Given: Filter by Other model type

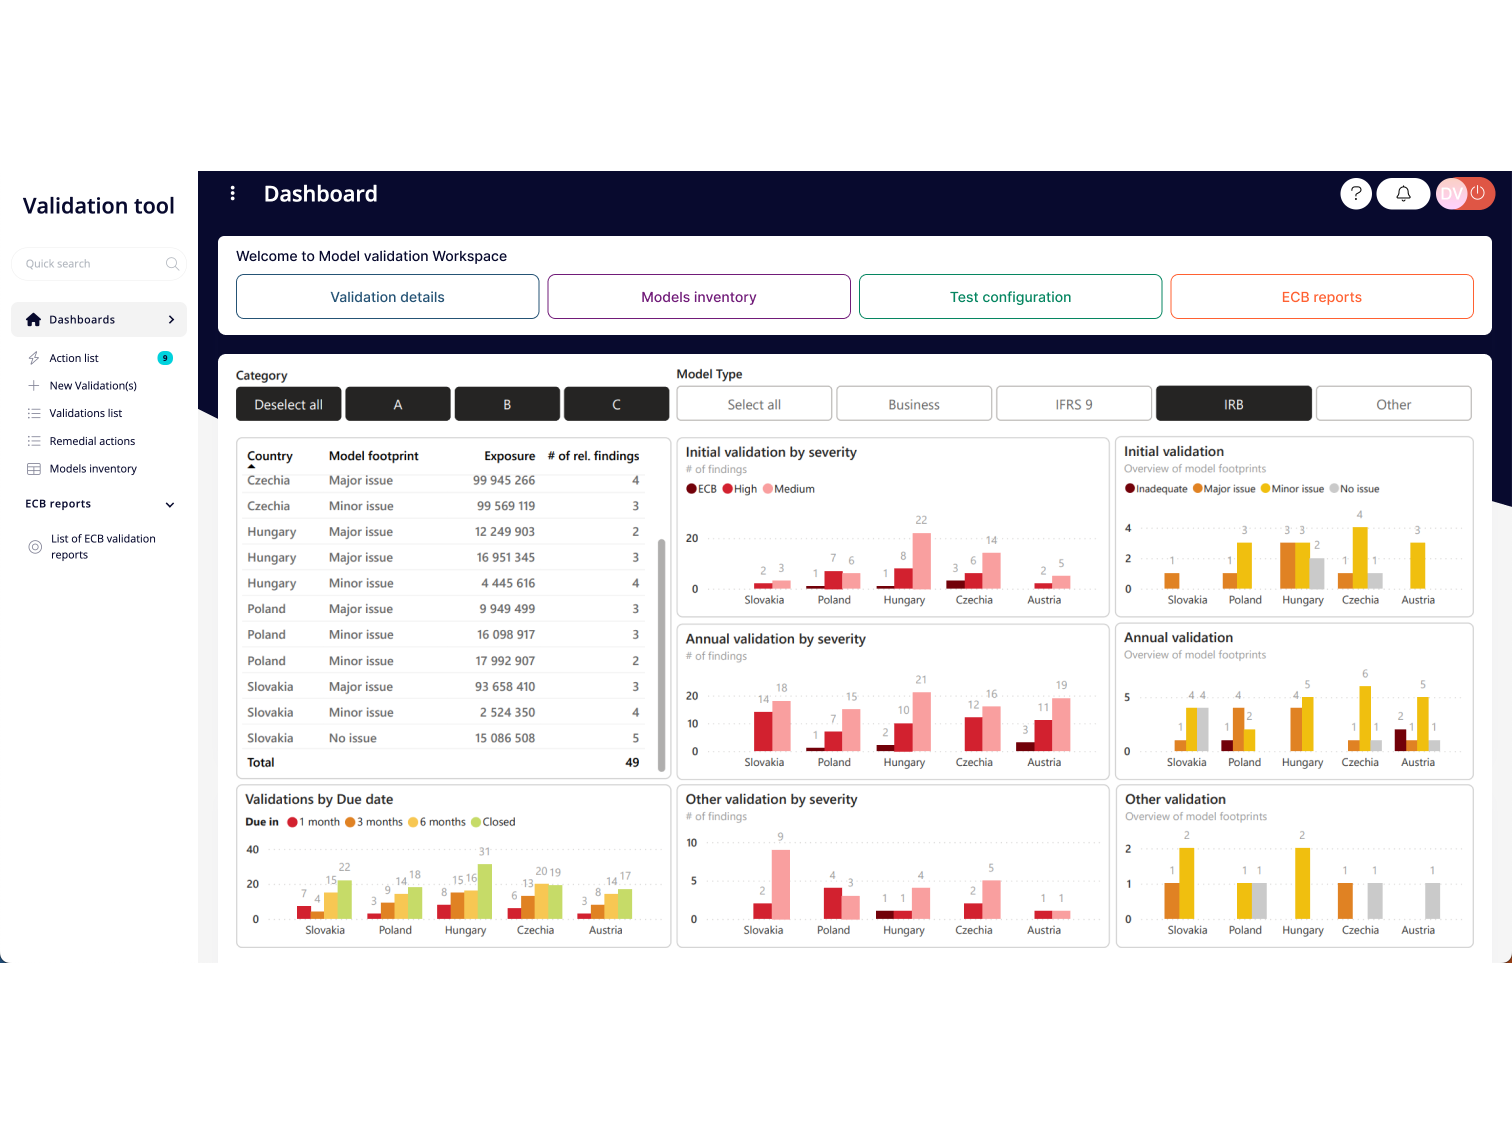Looking at the screenshot, I should point(1394,404).
